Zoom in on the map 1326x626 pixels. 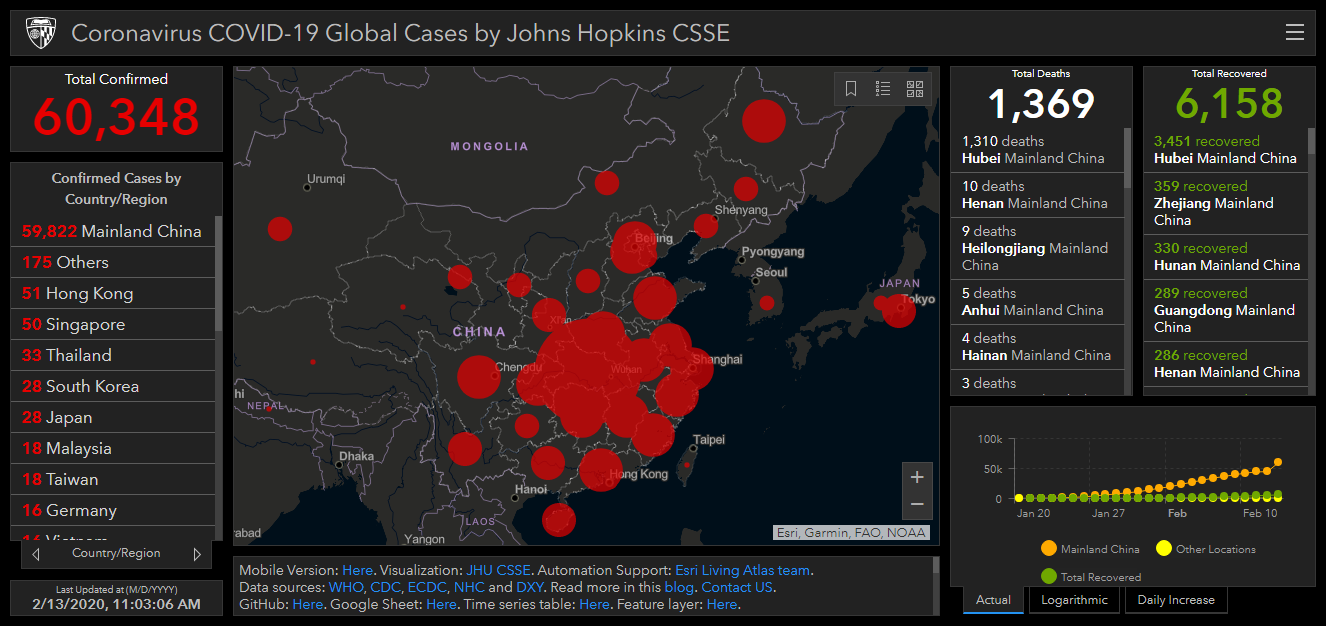pos(917,477)
